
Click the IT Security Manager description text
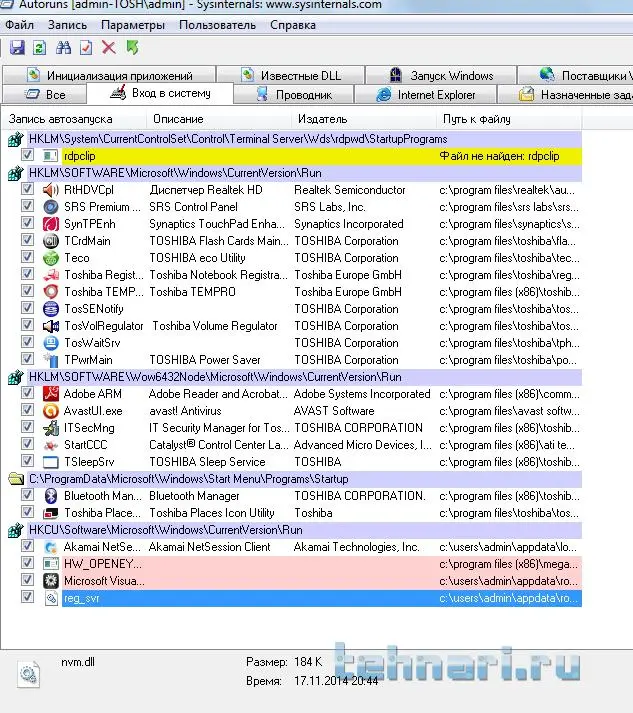click(x=219, y=428)
